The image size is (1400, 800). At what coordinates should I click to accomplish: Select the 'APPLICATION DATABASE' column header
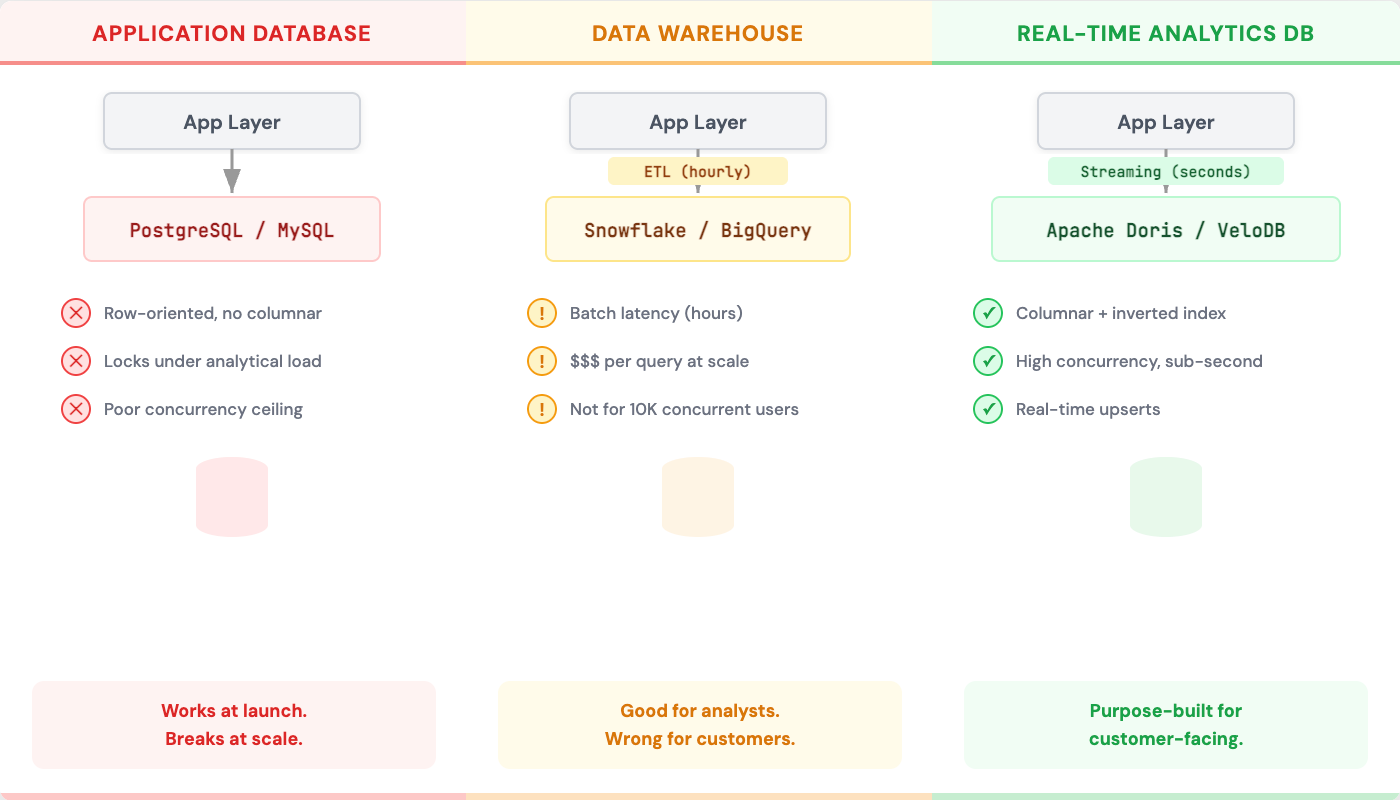tap(232, 33)
